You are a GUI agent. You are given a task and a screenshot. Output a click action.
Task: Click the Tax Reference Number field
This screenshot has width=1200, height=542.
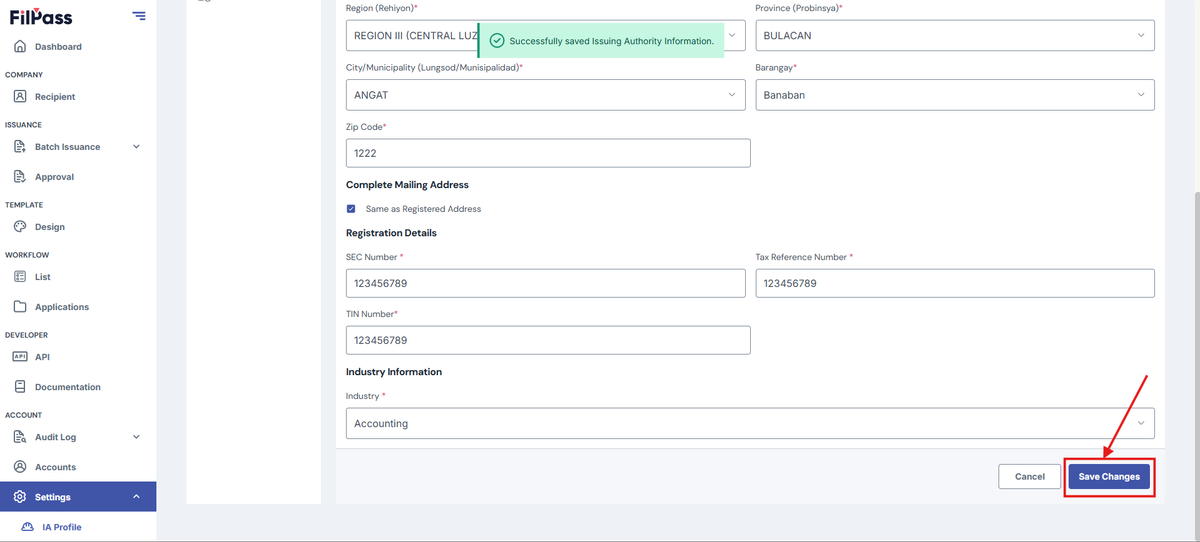click(955, 283)
